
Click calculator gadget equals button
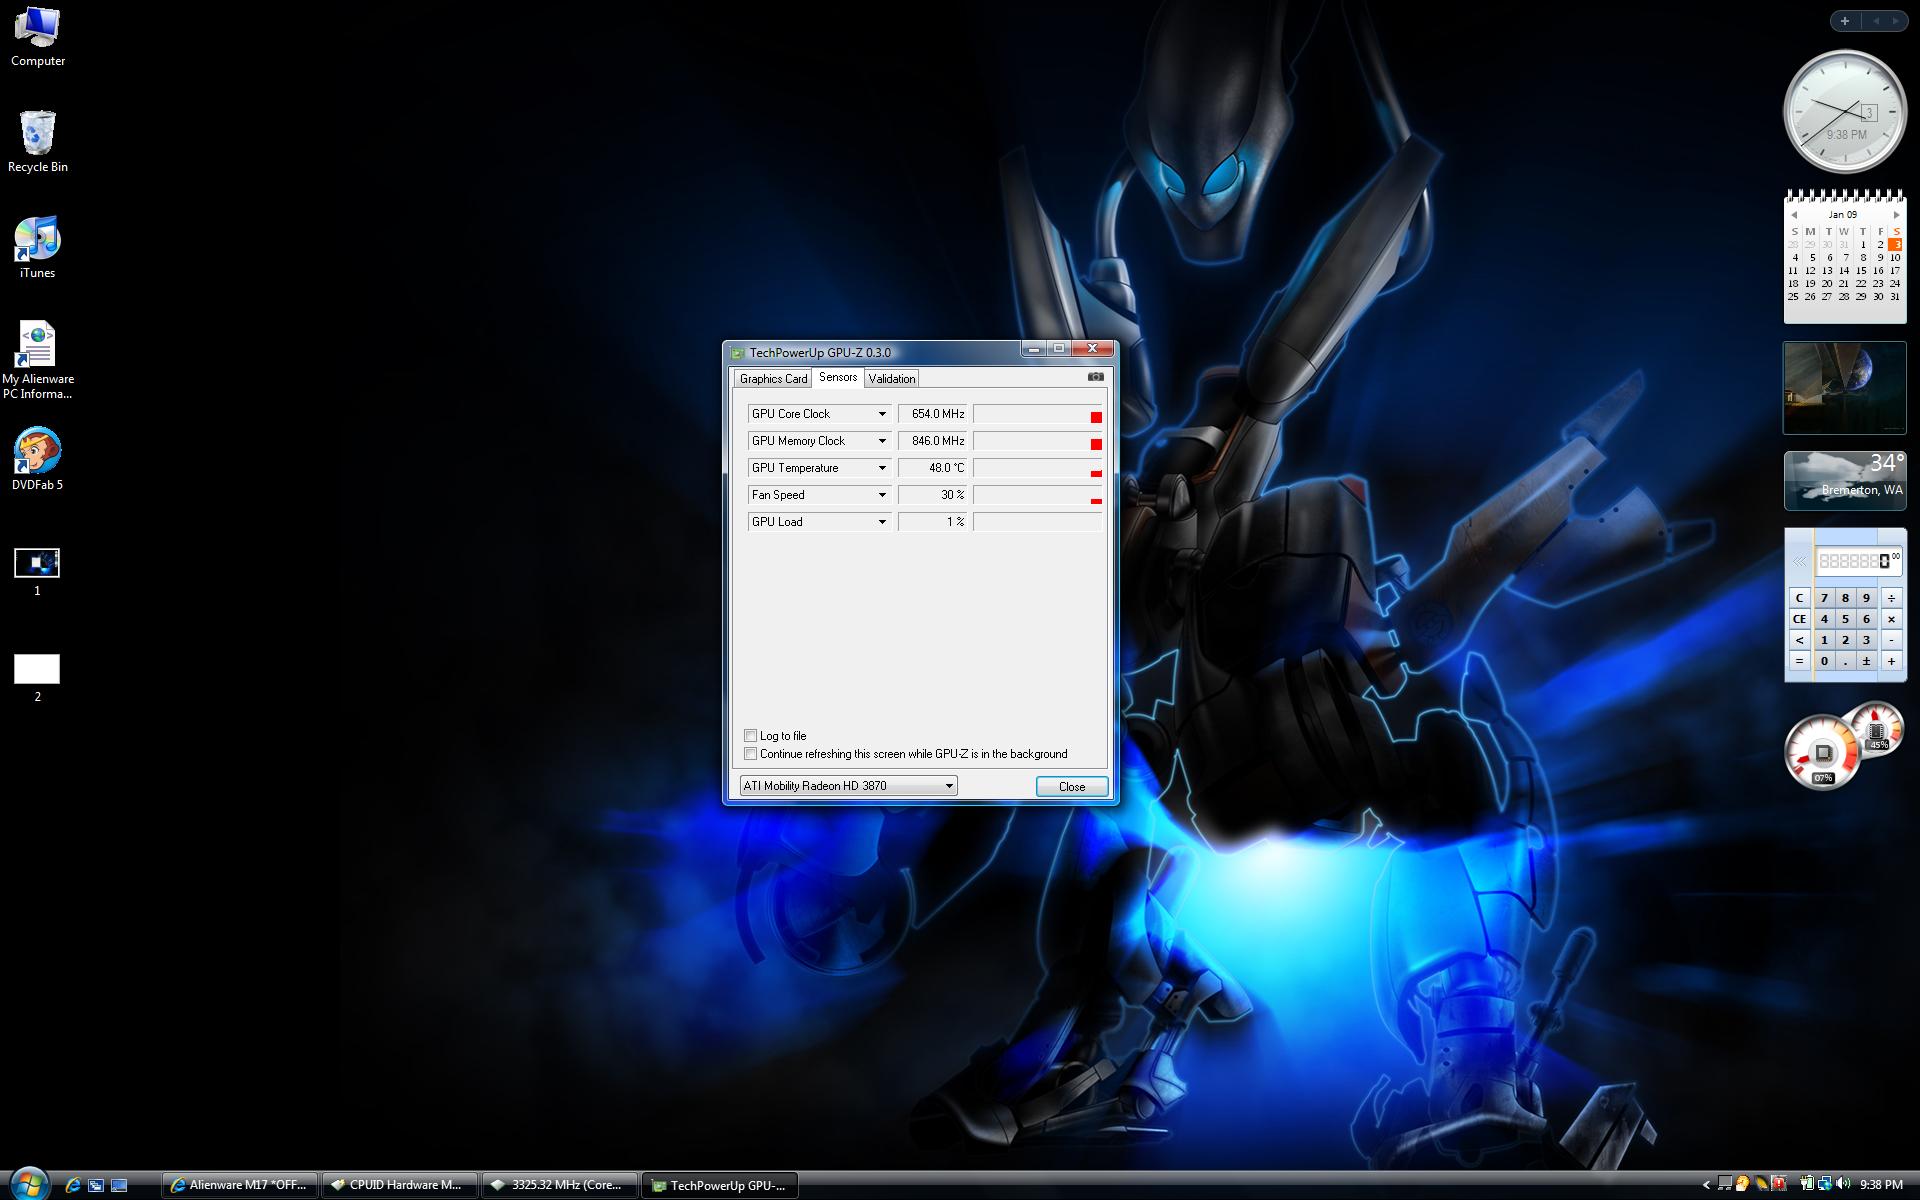(1799, 661)
